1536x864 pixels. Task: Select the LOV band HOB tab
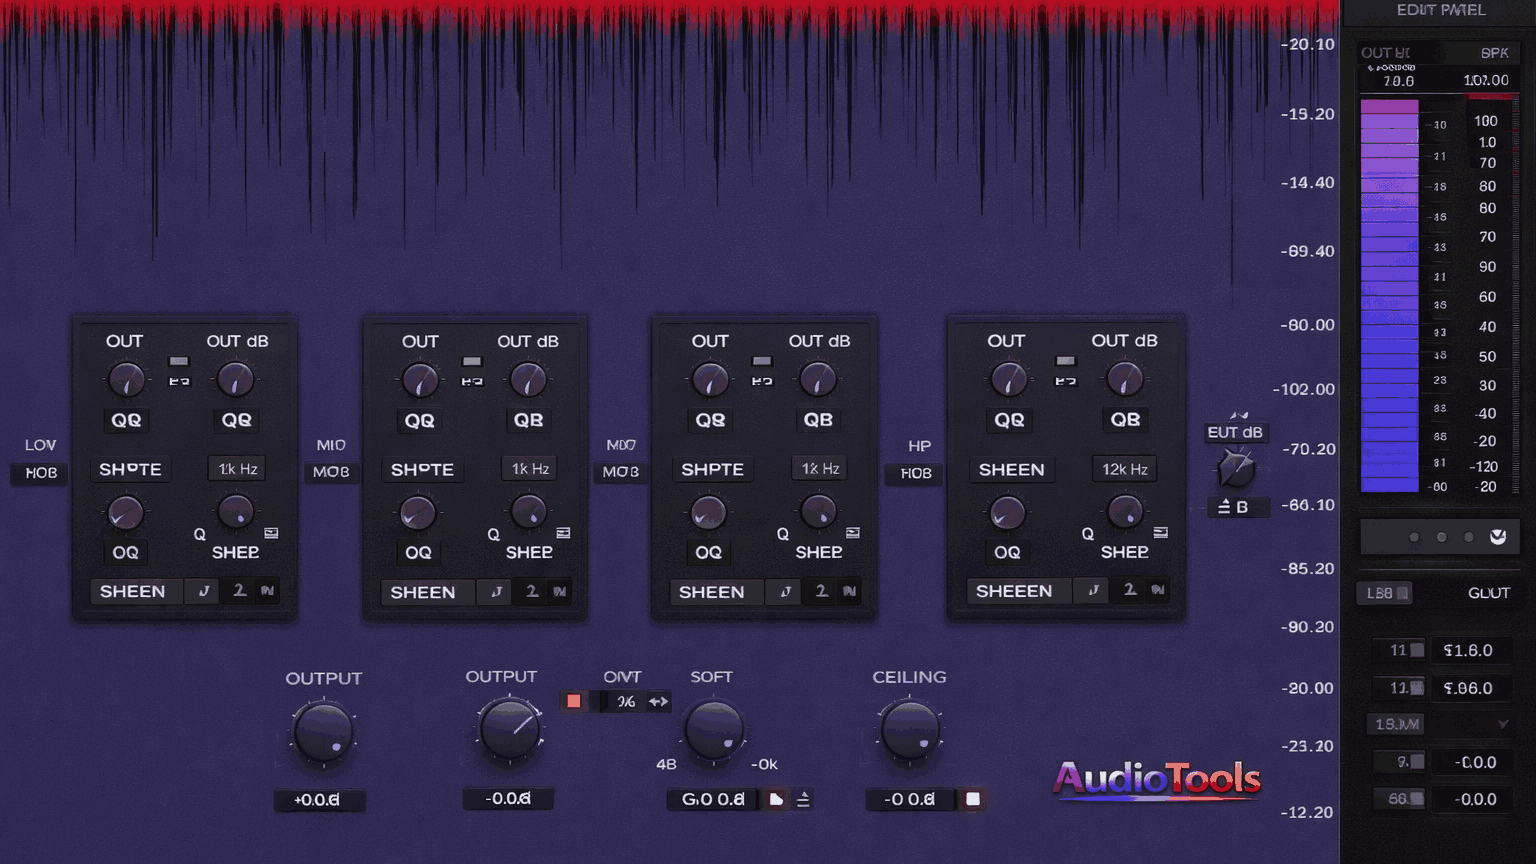[41, 473]
